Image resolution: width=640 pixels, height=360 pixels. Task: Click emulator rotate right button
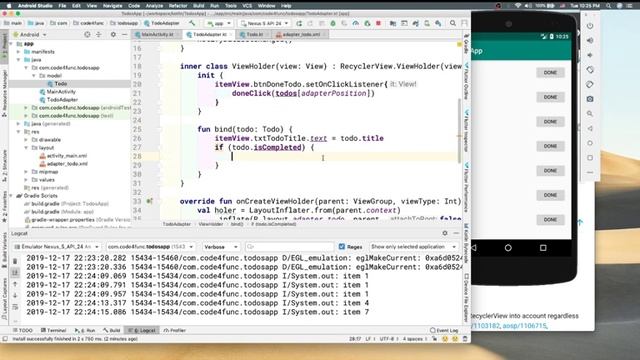590,84
